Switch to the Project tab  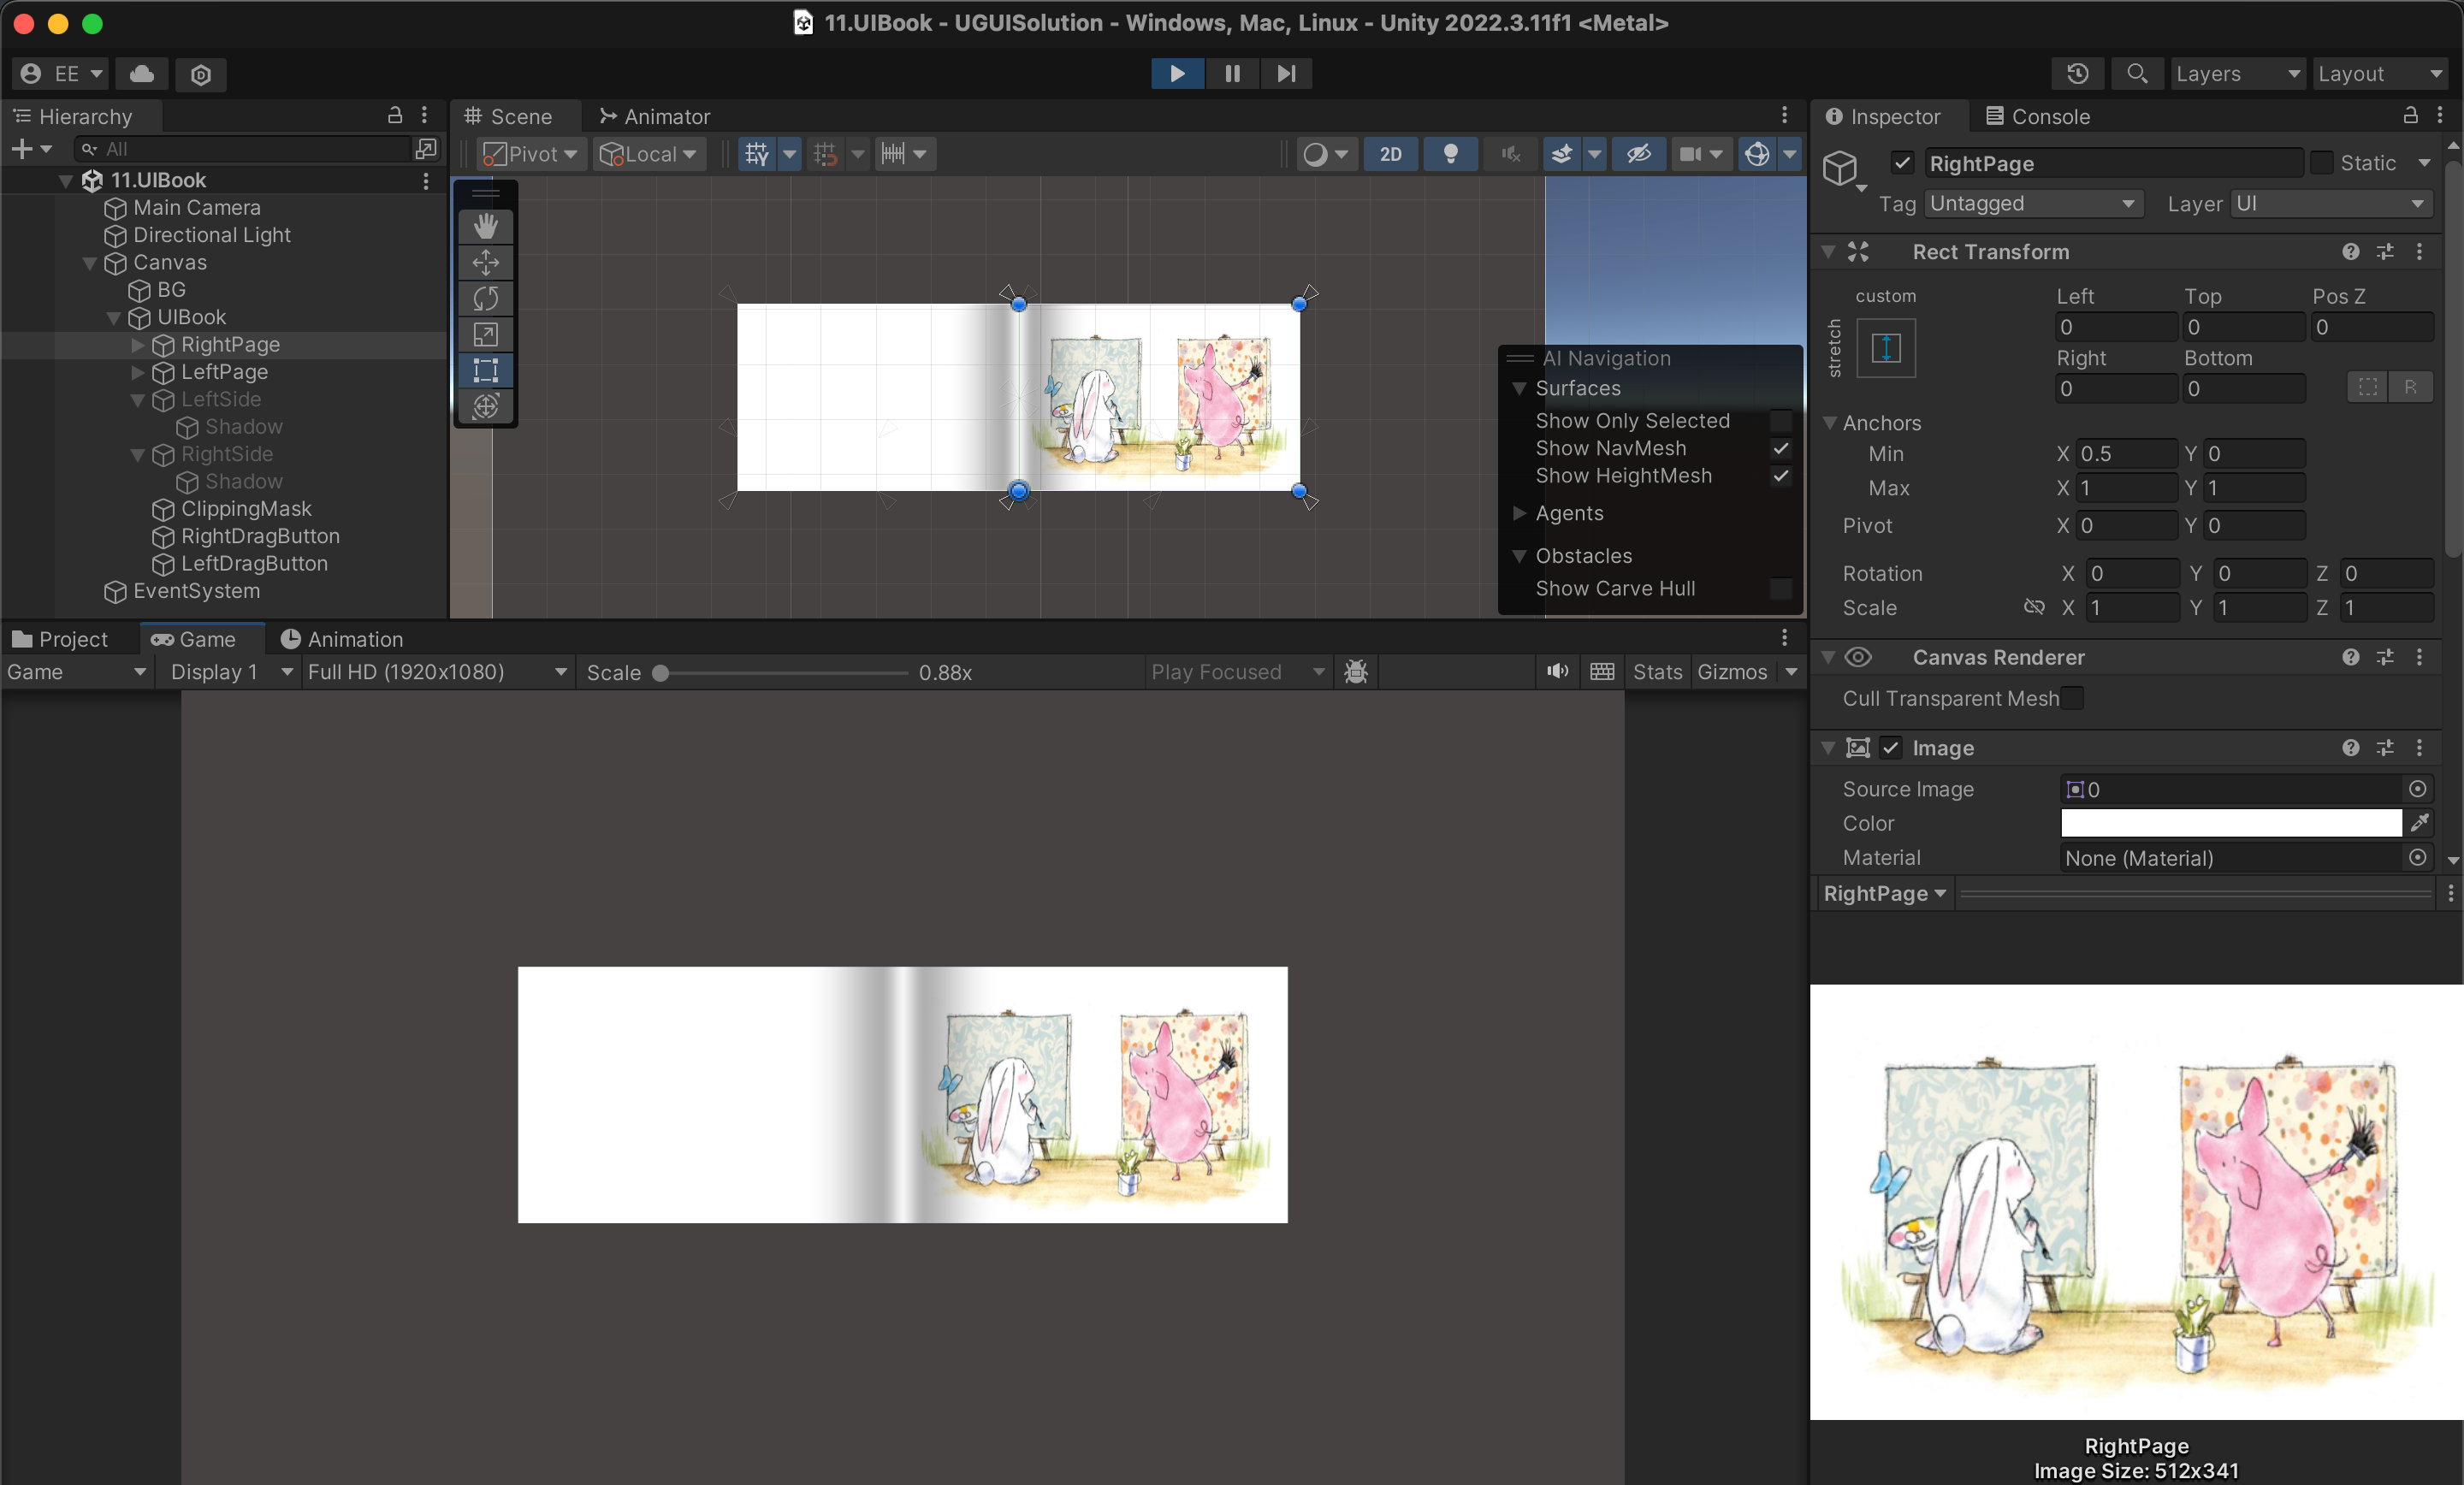click(60, 639)
